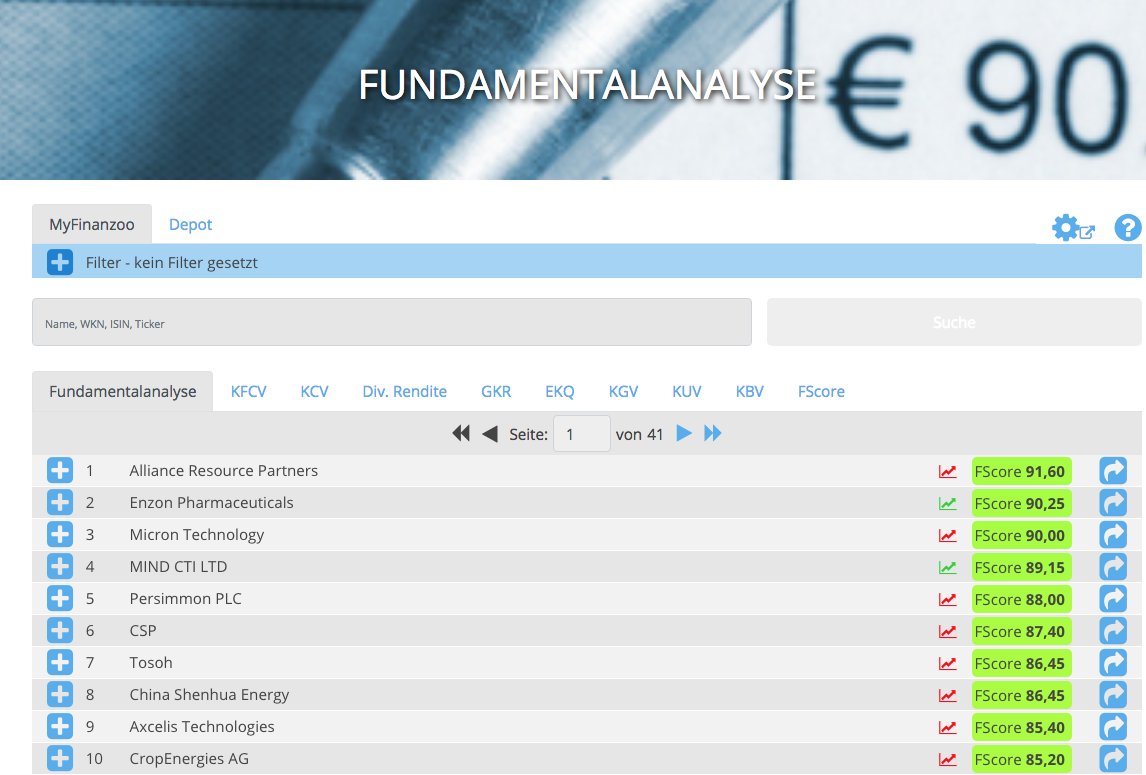Open chart icon for Tosoh
Viewport: 1146px width, 775px height.
[947, 664]
